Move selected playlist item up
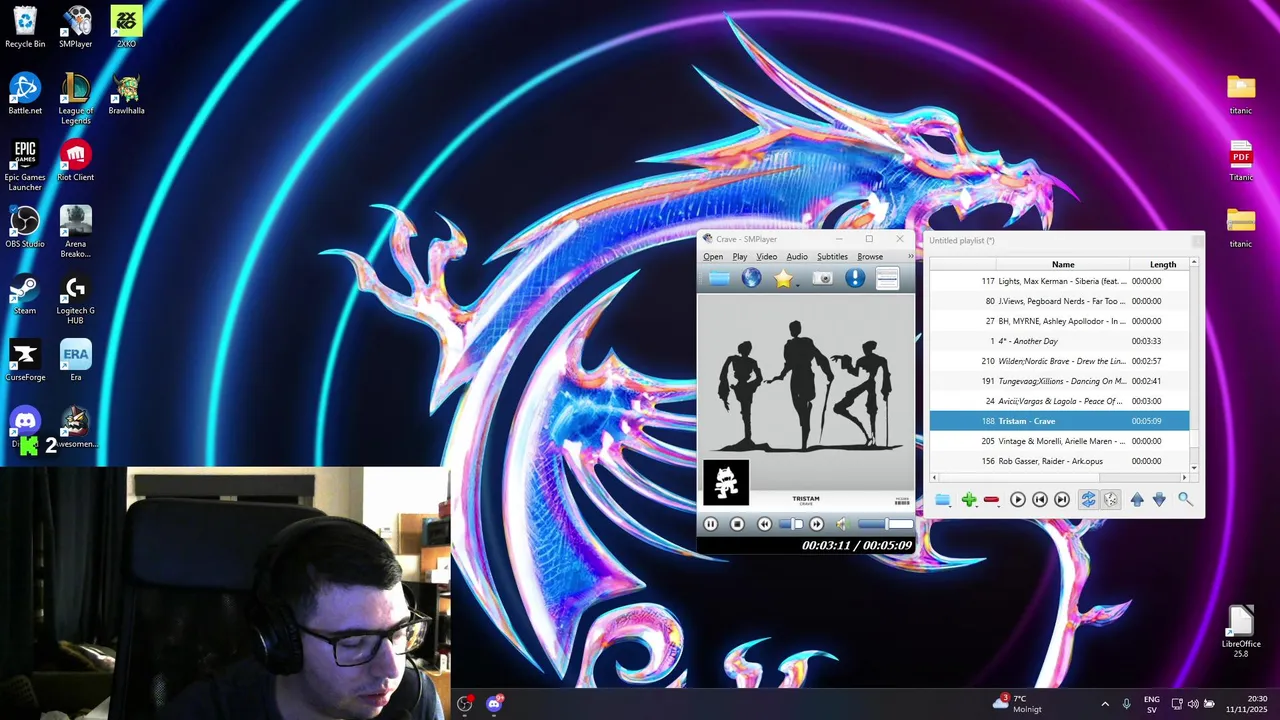 tap(1137, 499)
